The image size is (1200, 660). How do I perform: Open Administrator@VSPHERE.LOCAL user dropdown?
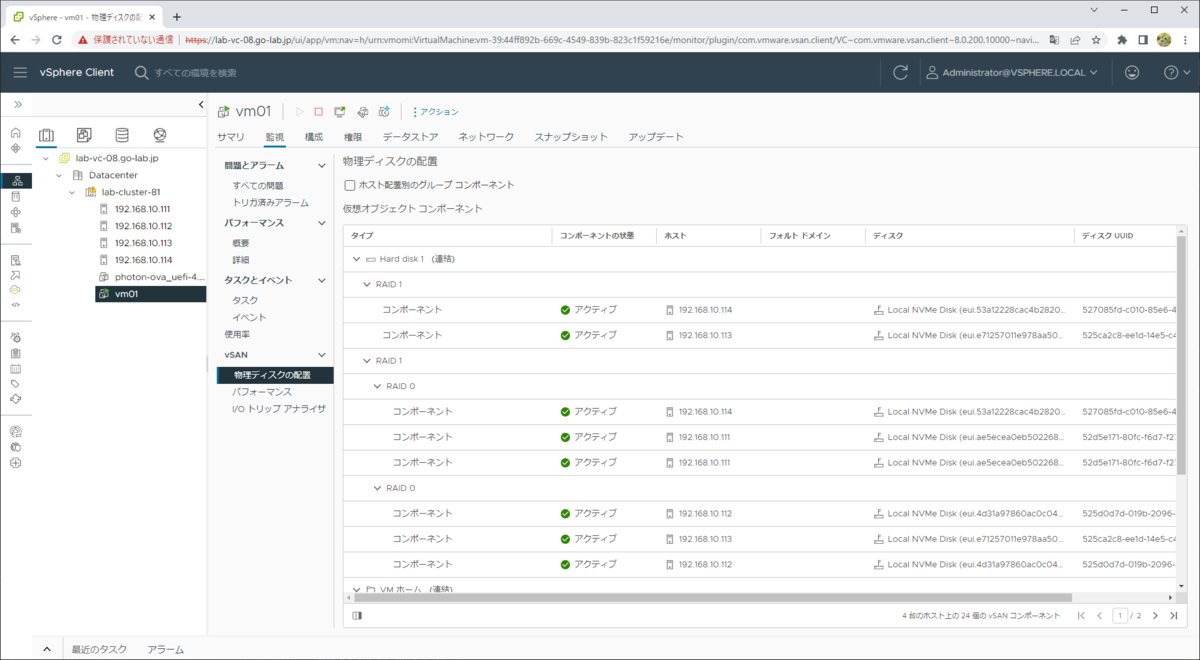click(1012, 73)
